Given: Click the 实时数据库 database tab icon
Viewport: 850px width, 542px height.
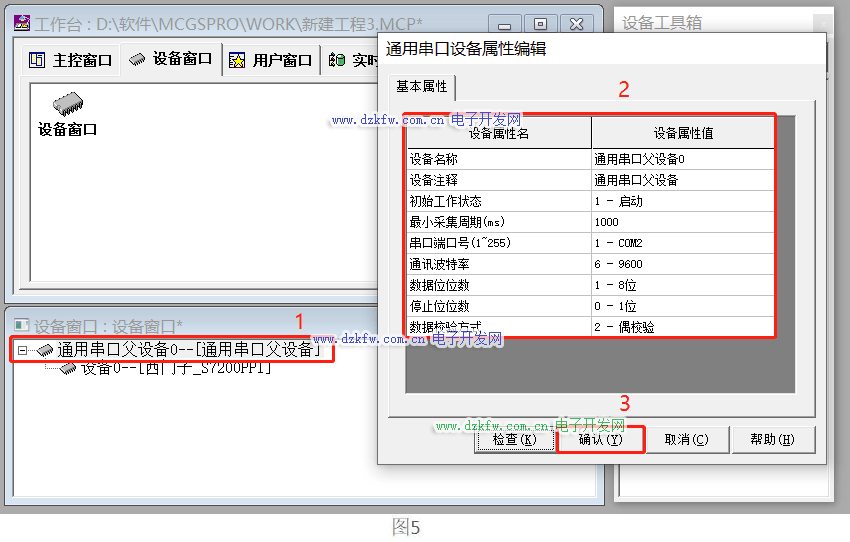Looking at the screenshot, I should tap(337, 60).
